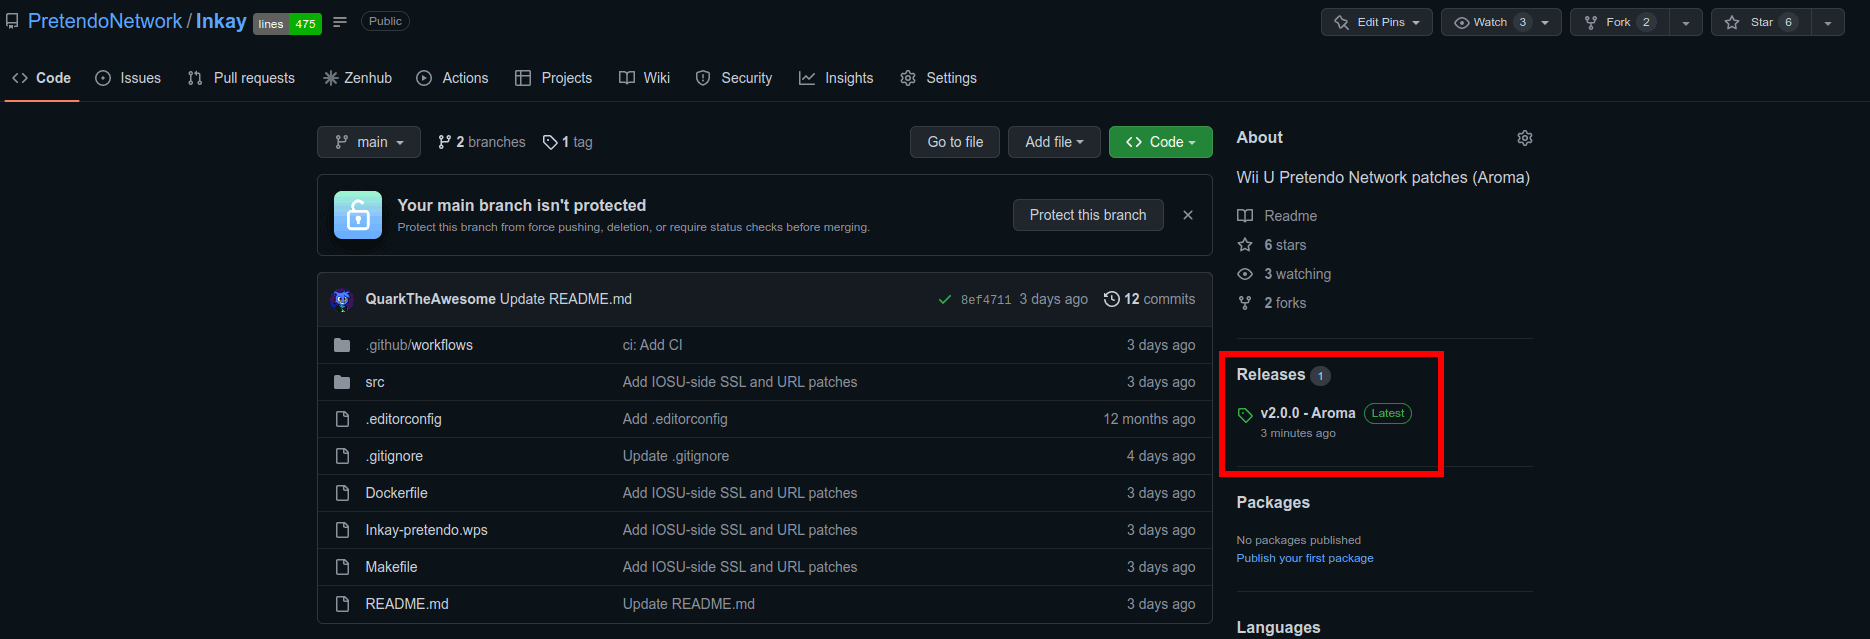Open the .editorconfig file
Screen dimensions: 1870x639
coord(403,419)
